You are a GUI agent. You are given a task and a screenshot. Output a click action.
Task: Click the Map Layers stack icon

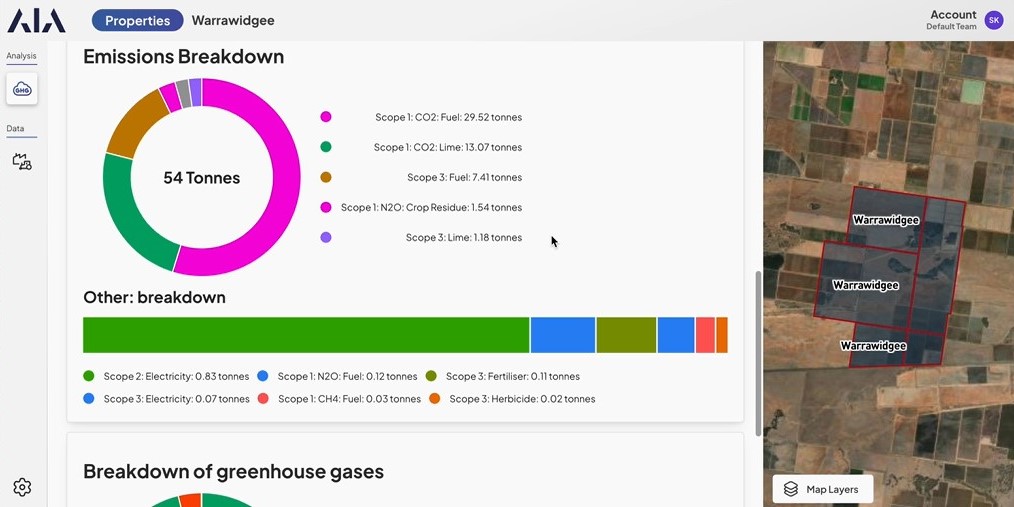pos(790,489)
